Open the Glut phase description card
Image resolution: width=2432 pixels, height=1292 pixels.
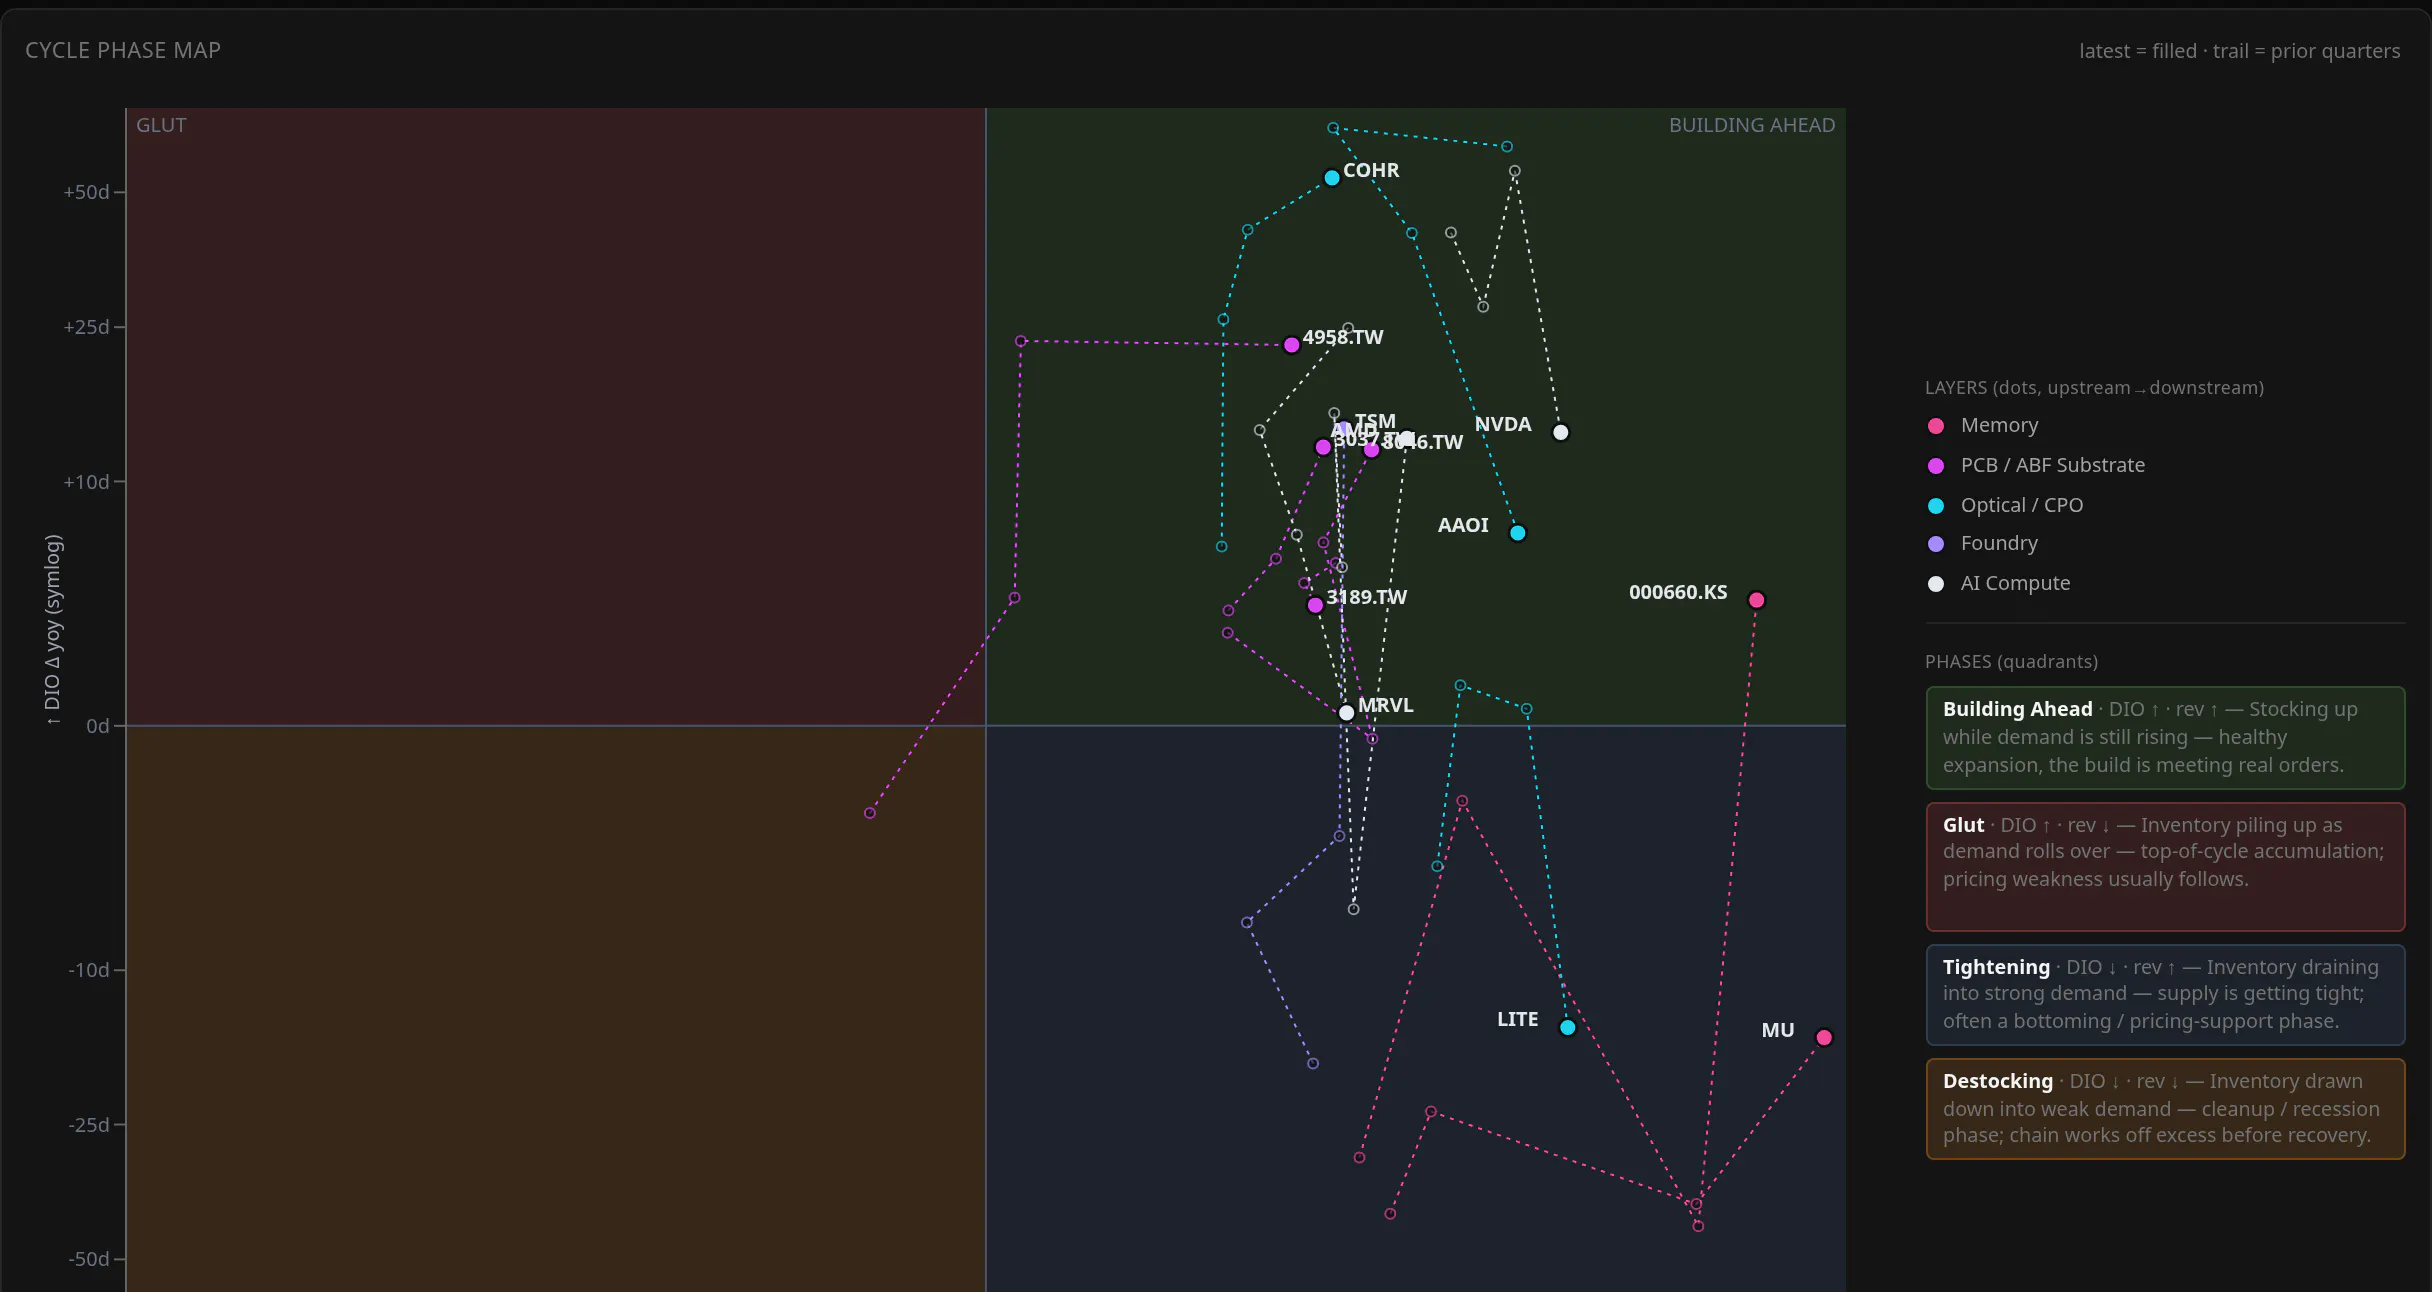click(x=2165, y=866)
